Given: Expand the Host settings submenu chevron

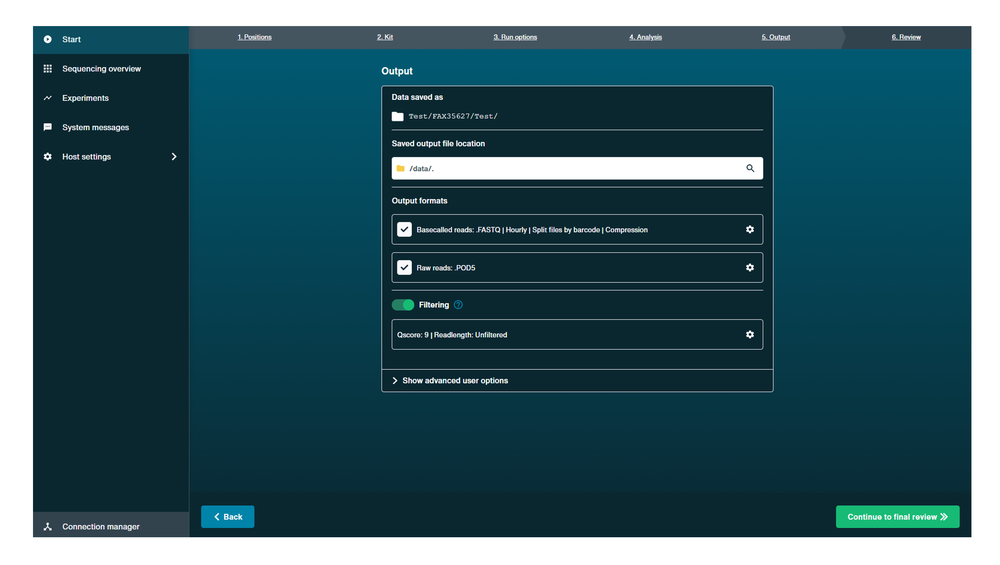Looking at the screenshot, I should coord(173,157).
